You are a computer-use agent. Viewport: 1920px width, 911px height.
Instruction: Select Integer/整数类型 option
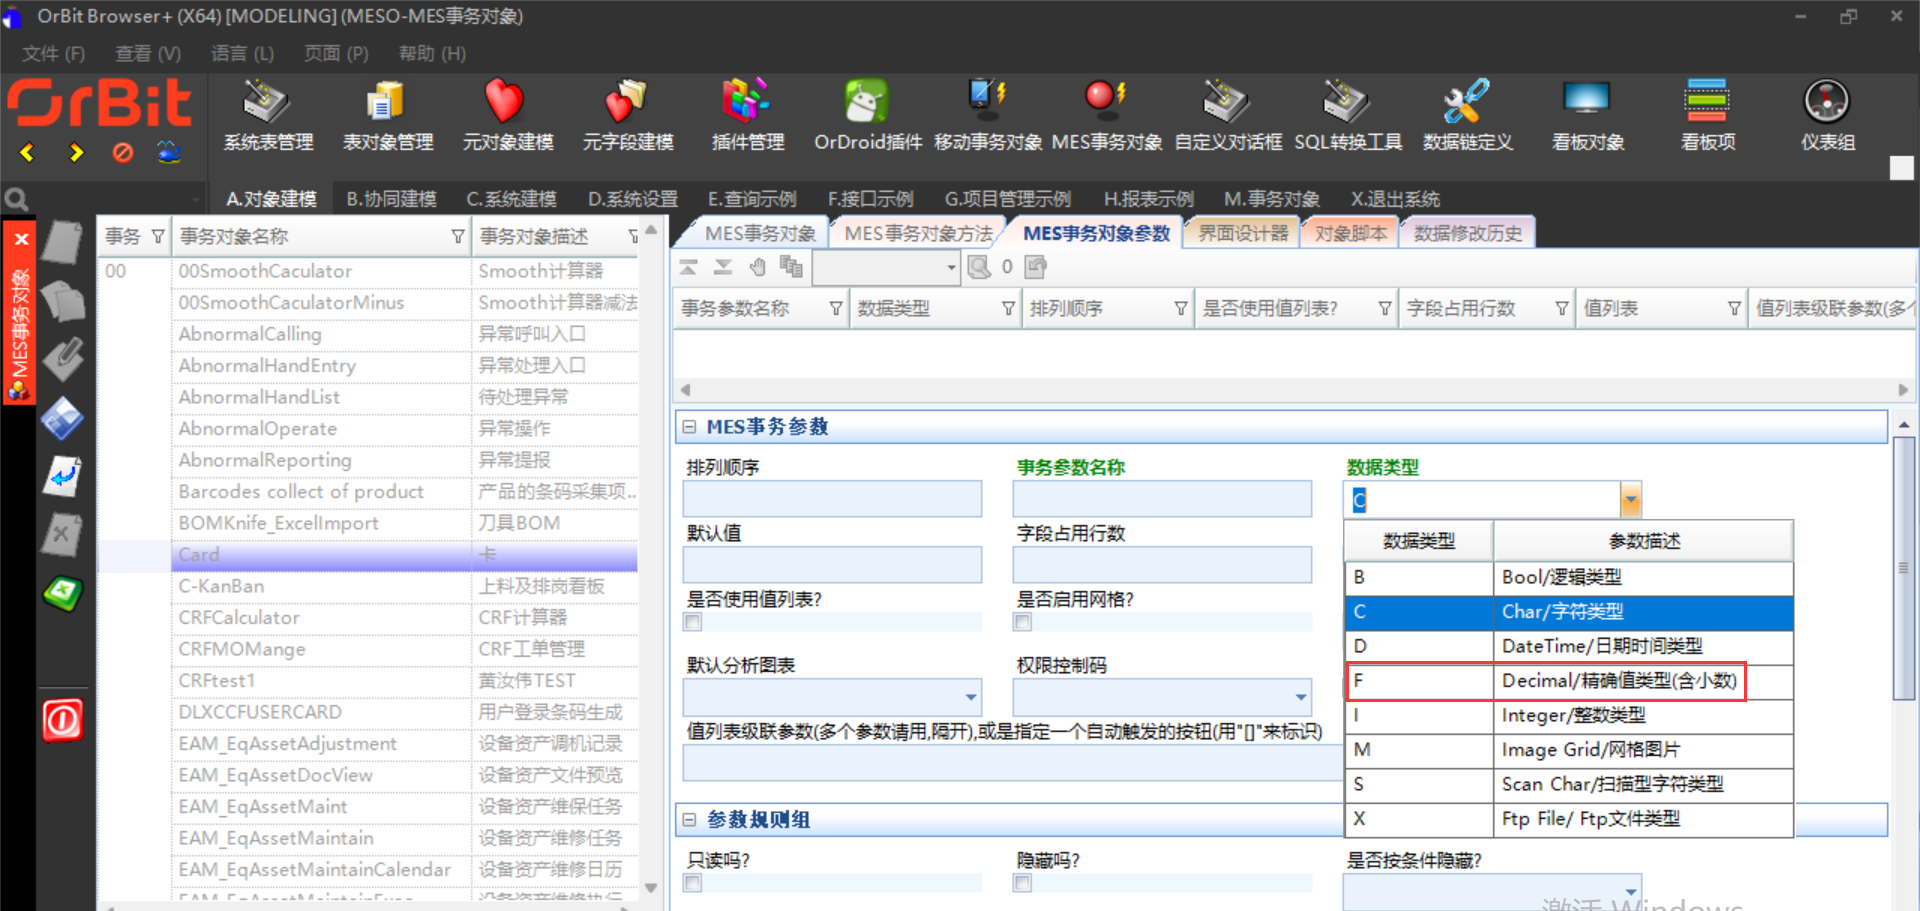(1568, 715)
